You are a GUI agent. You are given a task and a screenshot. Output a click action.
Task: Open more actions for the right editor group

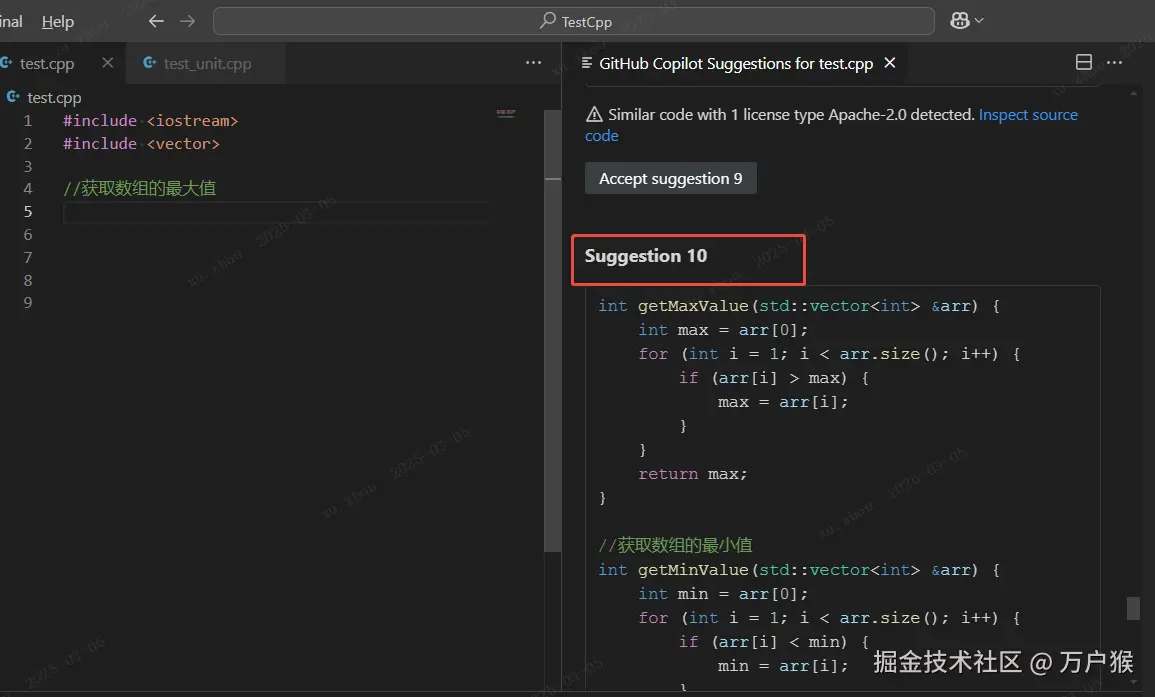tap(1114, 63)
